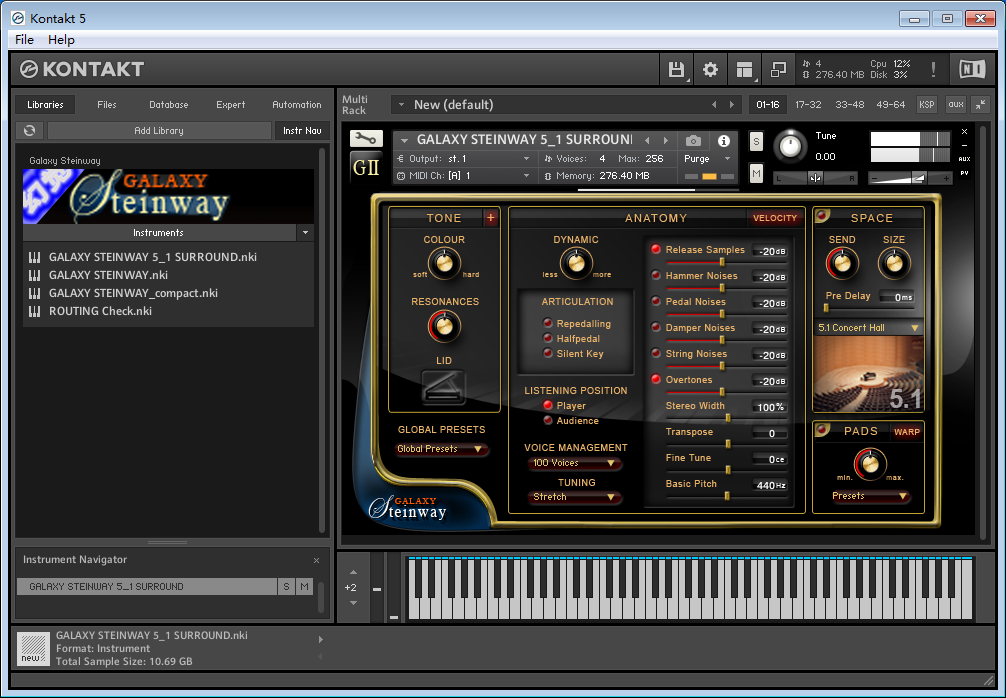The width and height of the screenshot is (1006, 698).
Task: Click the piano LID icon
Action: coord(443,387)
